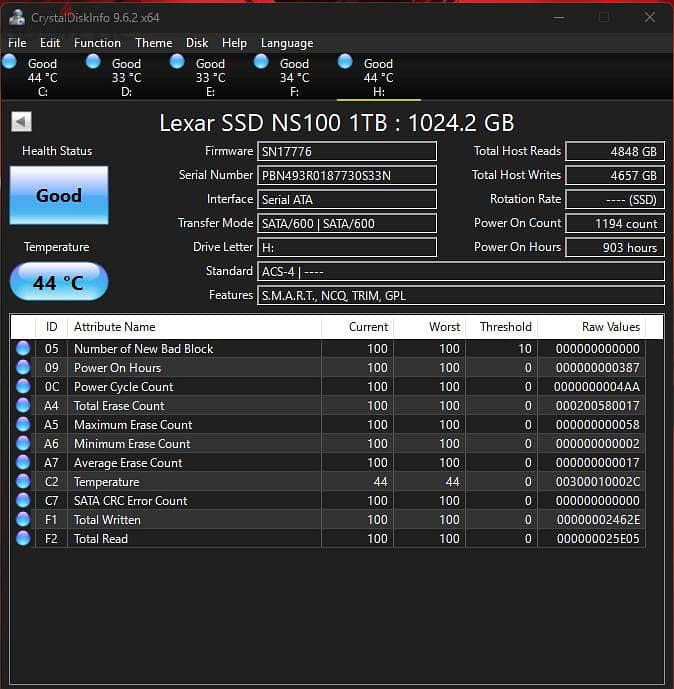Click the status orb for drive C:

(x=9, y=62)
